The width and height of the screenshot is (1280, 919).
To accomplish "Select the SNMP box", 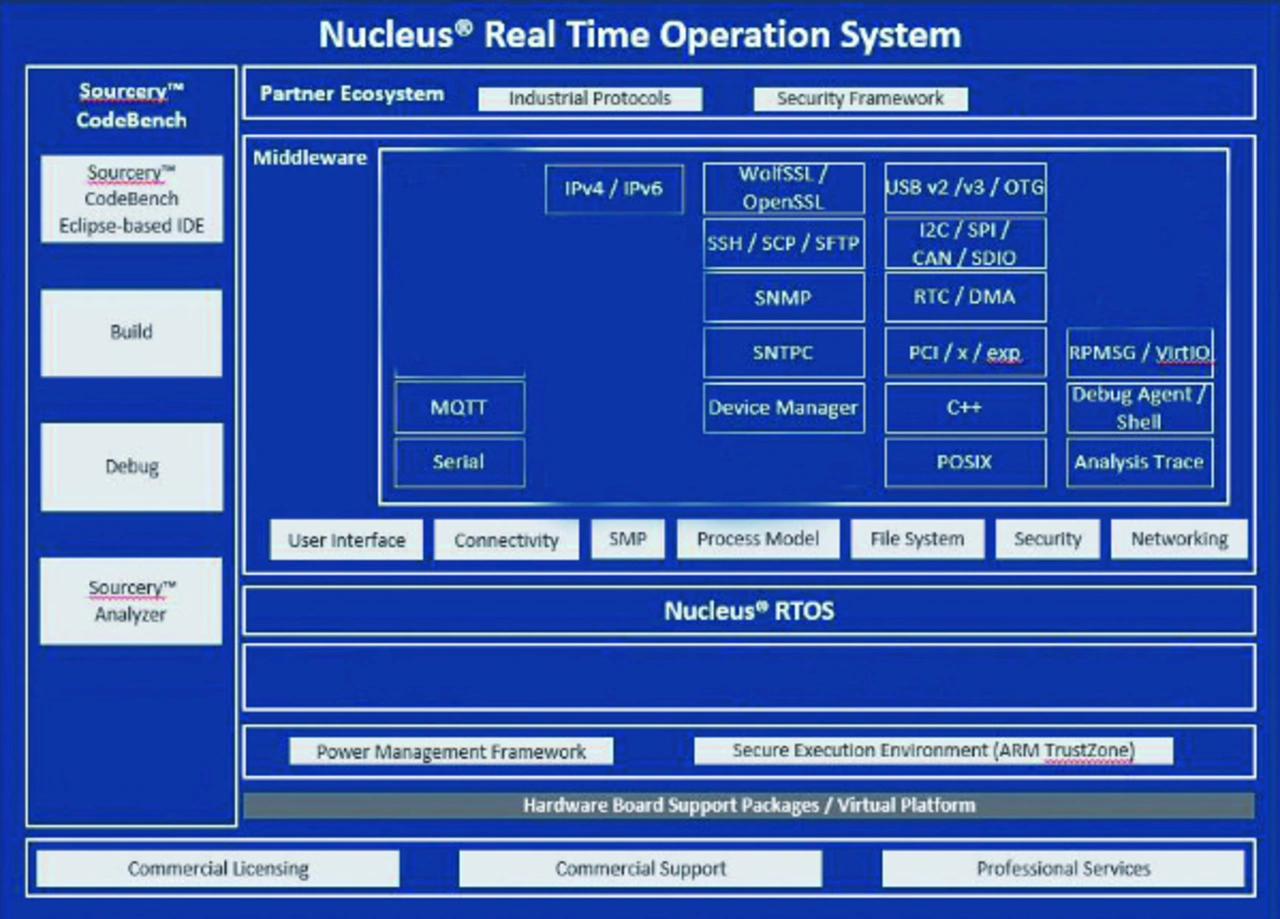I will click(x=784, y=297).
